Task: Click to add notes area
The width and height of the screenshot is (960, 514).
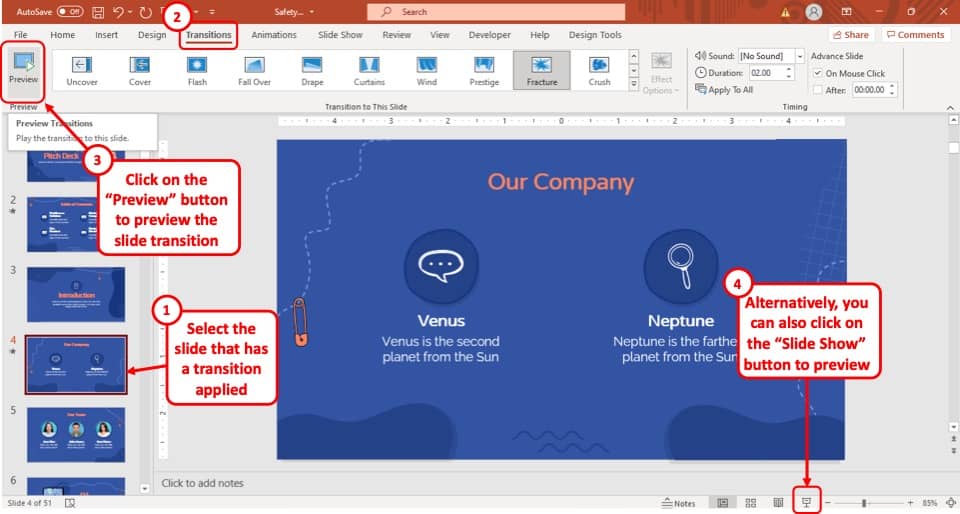Action: [x=203, y=483]
